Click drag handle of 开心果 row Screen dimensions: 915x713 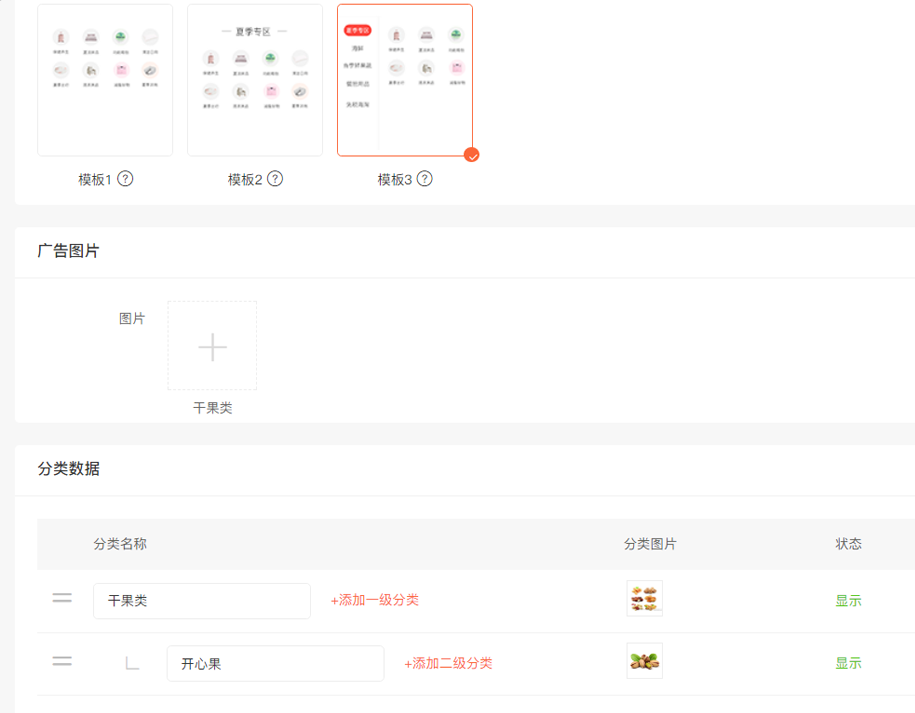pyautogui.click(x=62, y=662)
